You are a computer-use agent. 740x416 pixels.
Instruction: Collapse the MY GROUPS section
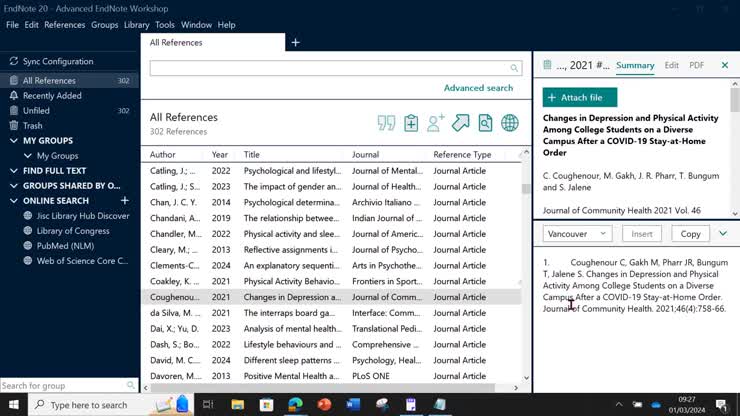(14, 141)
